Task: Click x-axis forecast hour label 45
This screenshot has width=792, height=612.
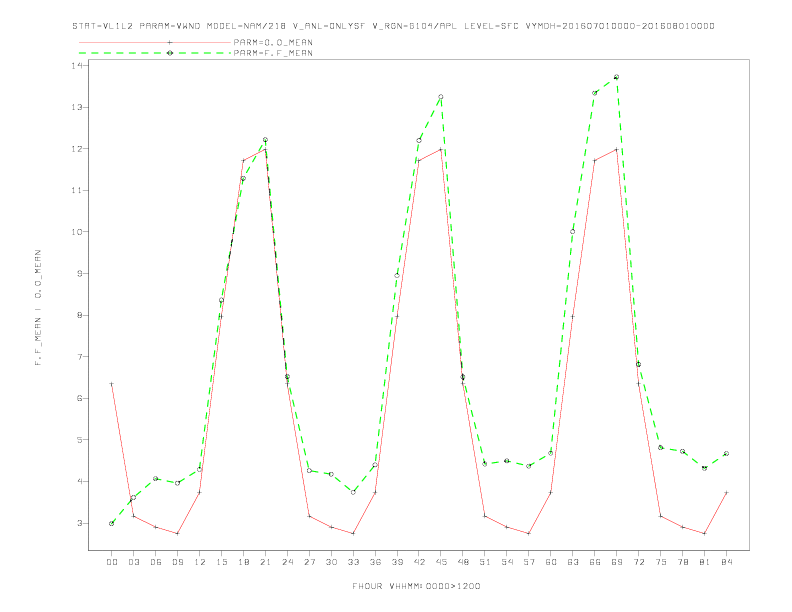Action: point(441,562)
